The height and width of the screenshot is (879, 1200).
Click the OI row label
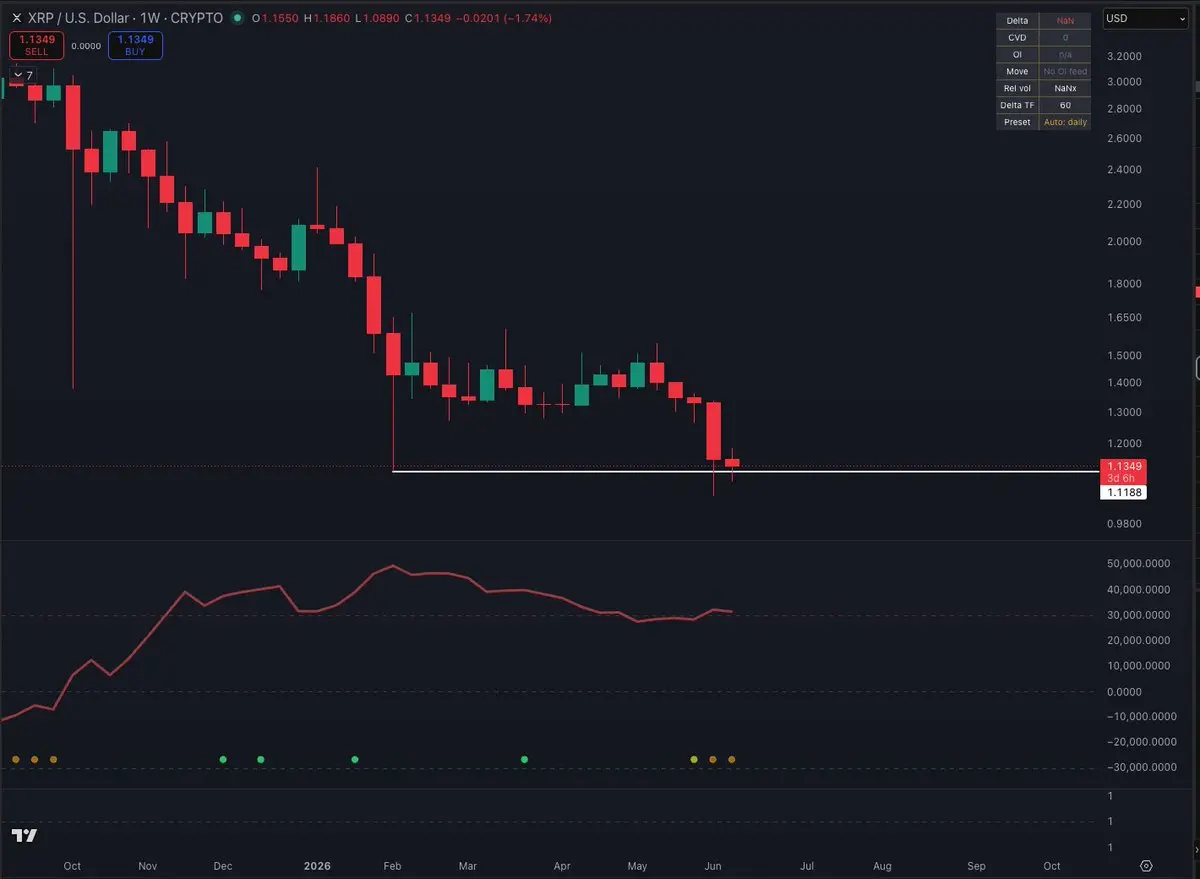pos(1017,54)
